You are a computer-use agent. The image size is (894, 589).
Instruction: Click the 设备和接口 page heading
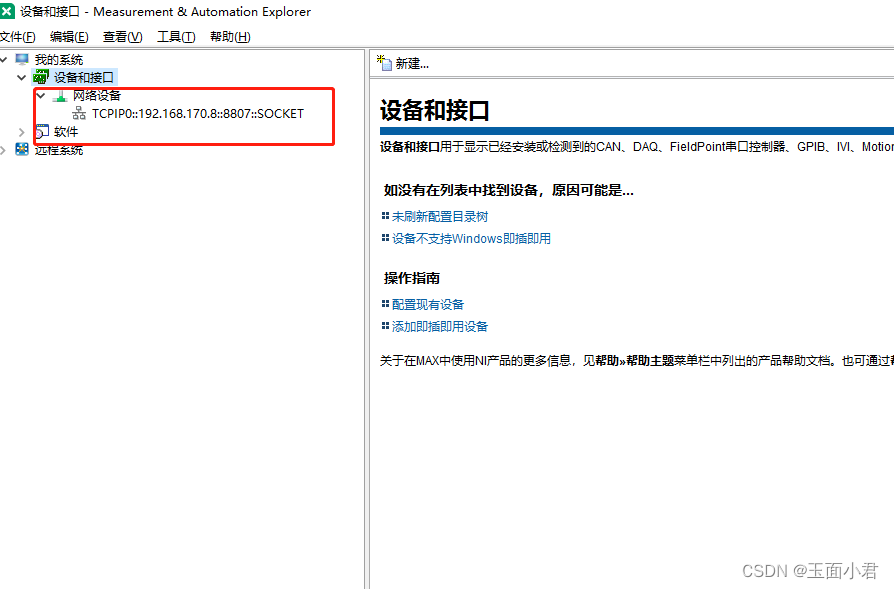pos(434,111)
